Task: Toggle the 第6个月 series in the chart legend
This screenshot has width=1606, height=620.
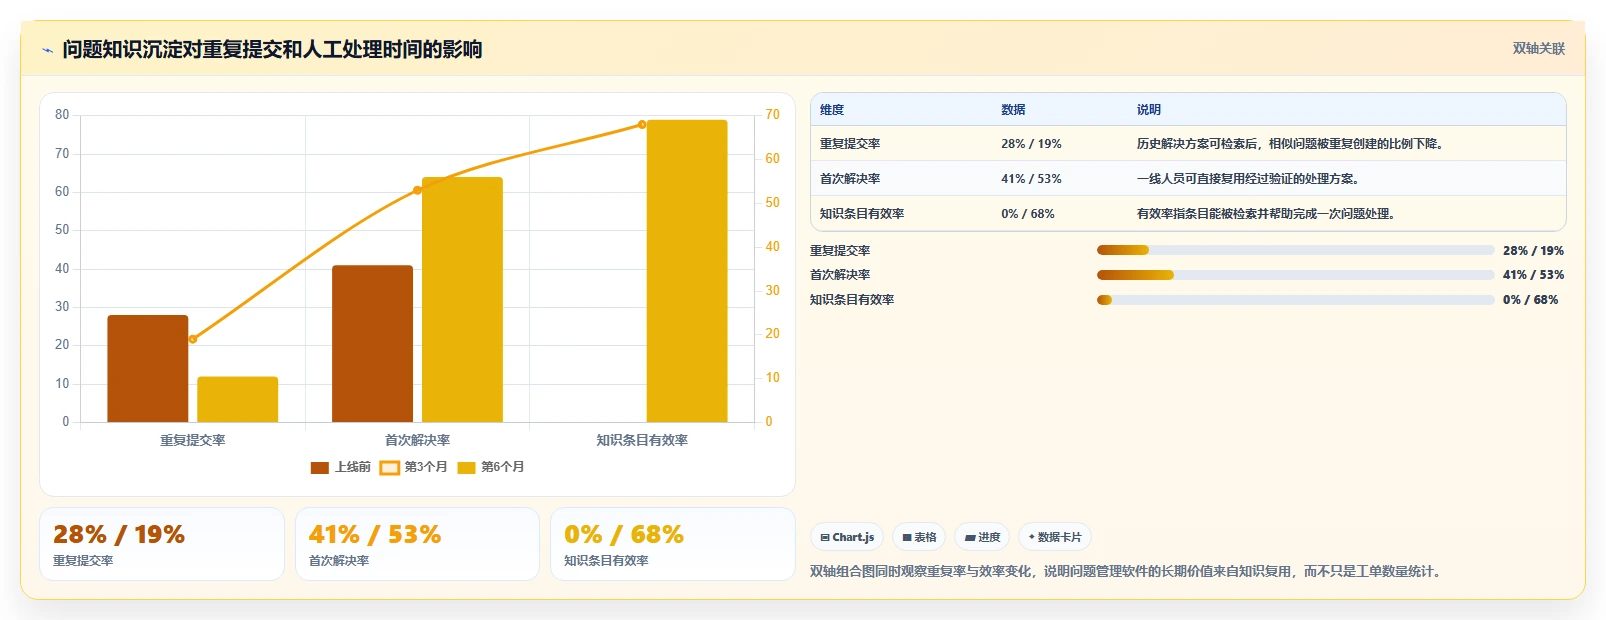Action: [491, 467]
